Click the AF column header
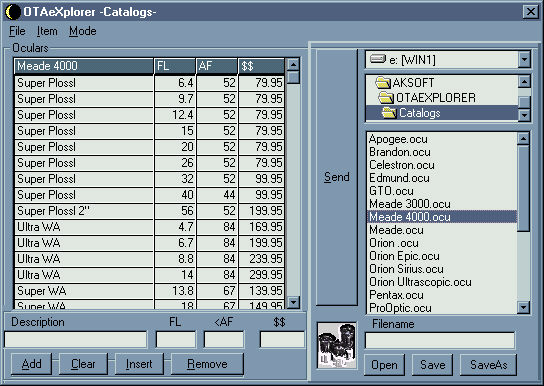The image size is (544, 386). click(x=217, y=66)
